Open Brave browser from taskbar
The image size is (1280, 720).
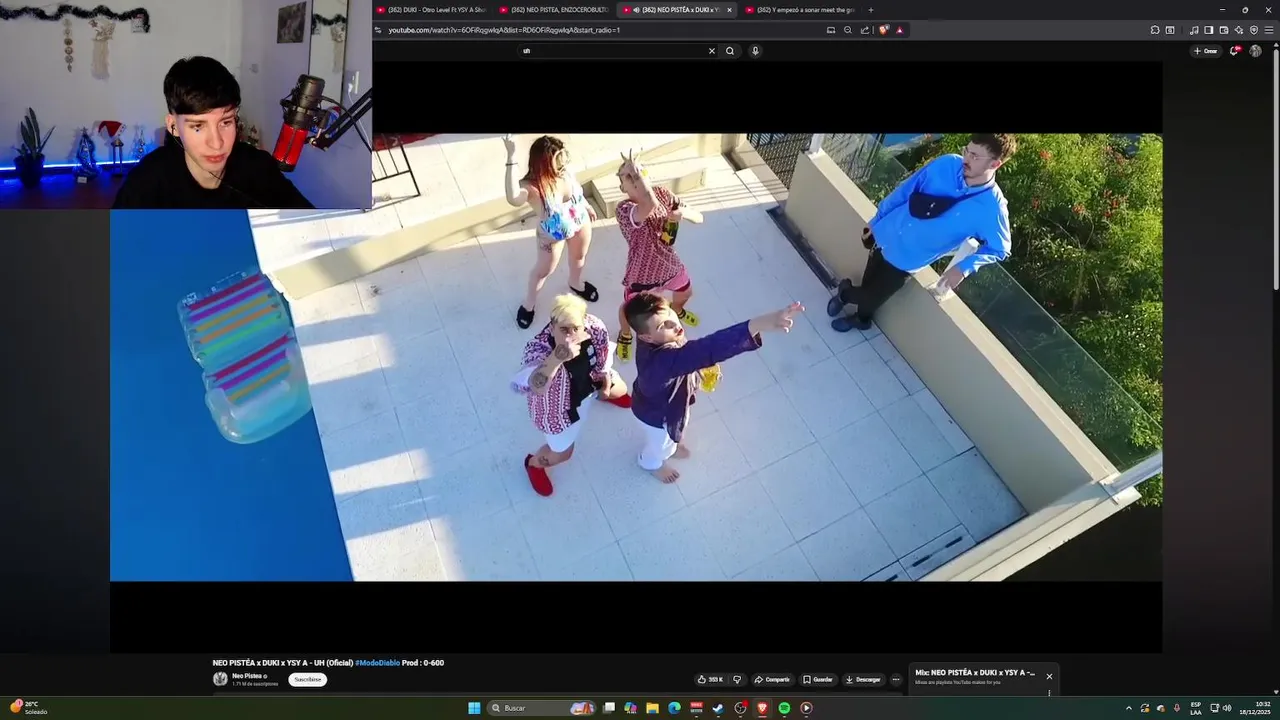(762, 708)
